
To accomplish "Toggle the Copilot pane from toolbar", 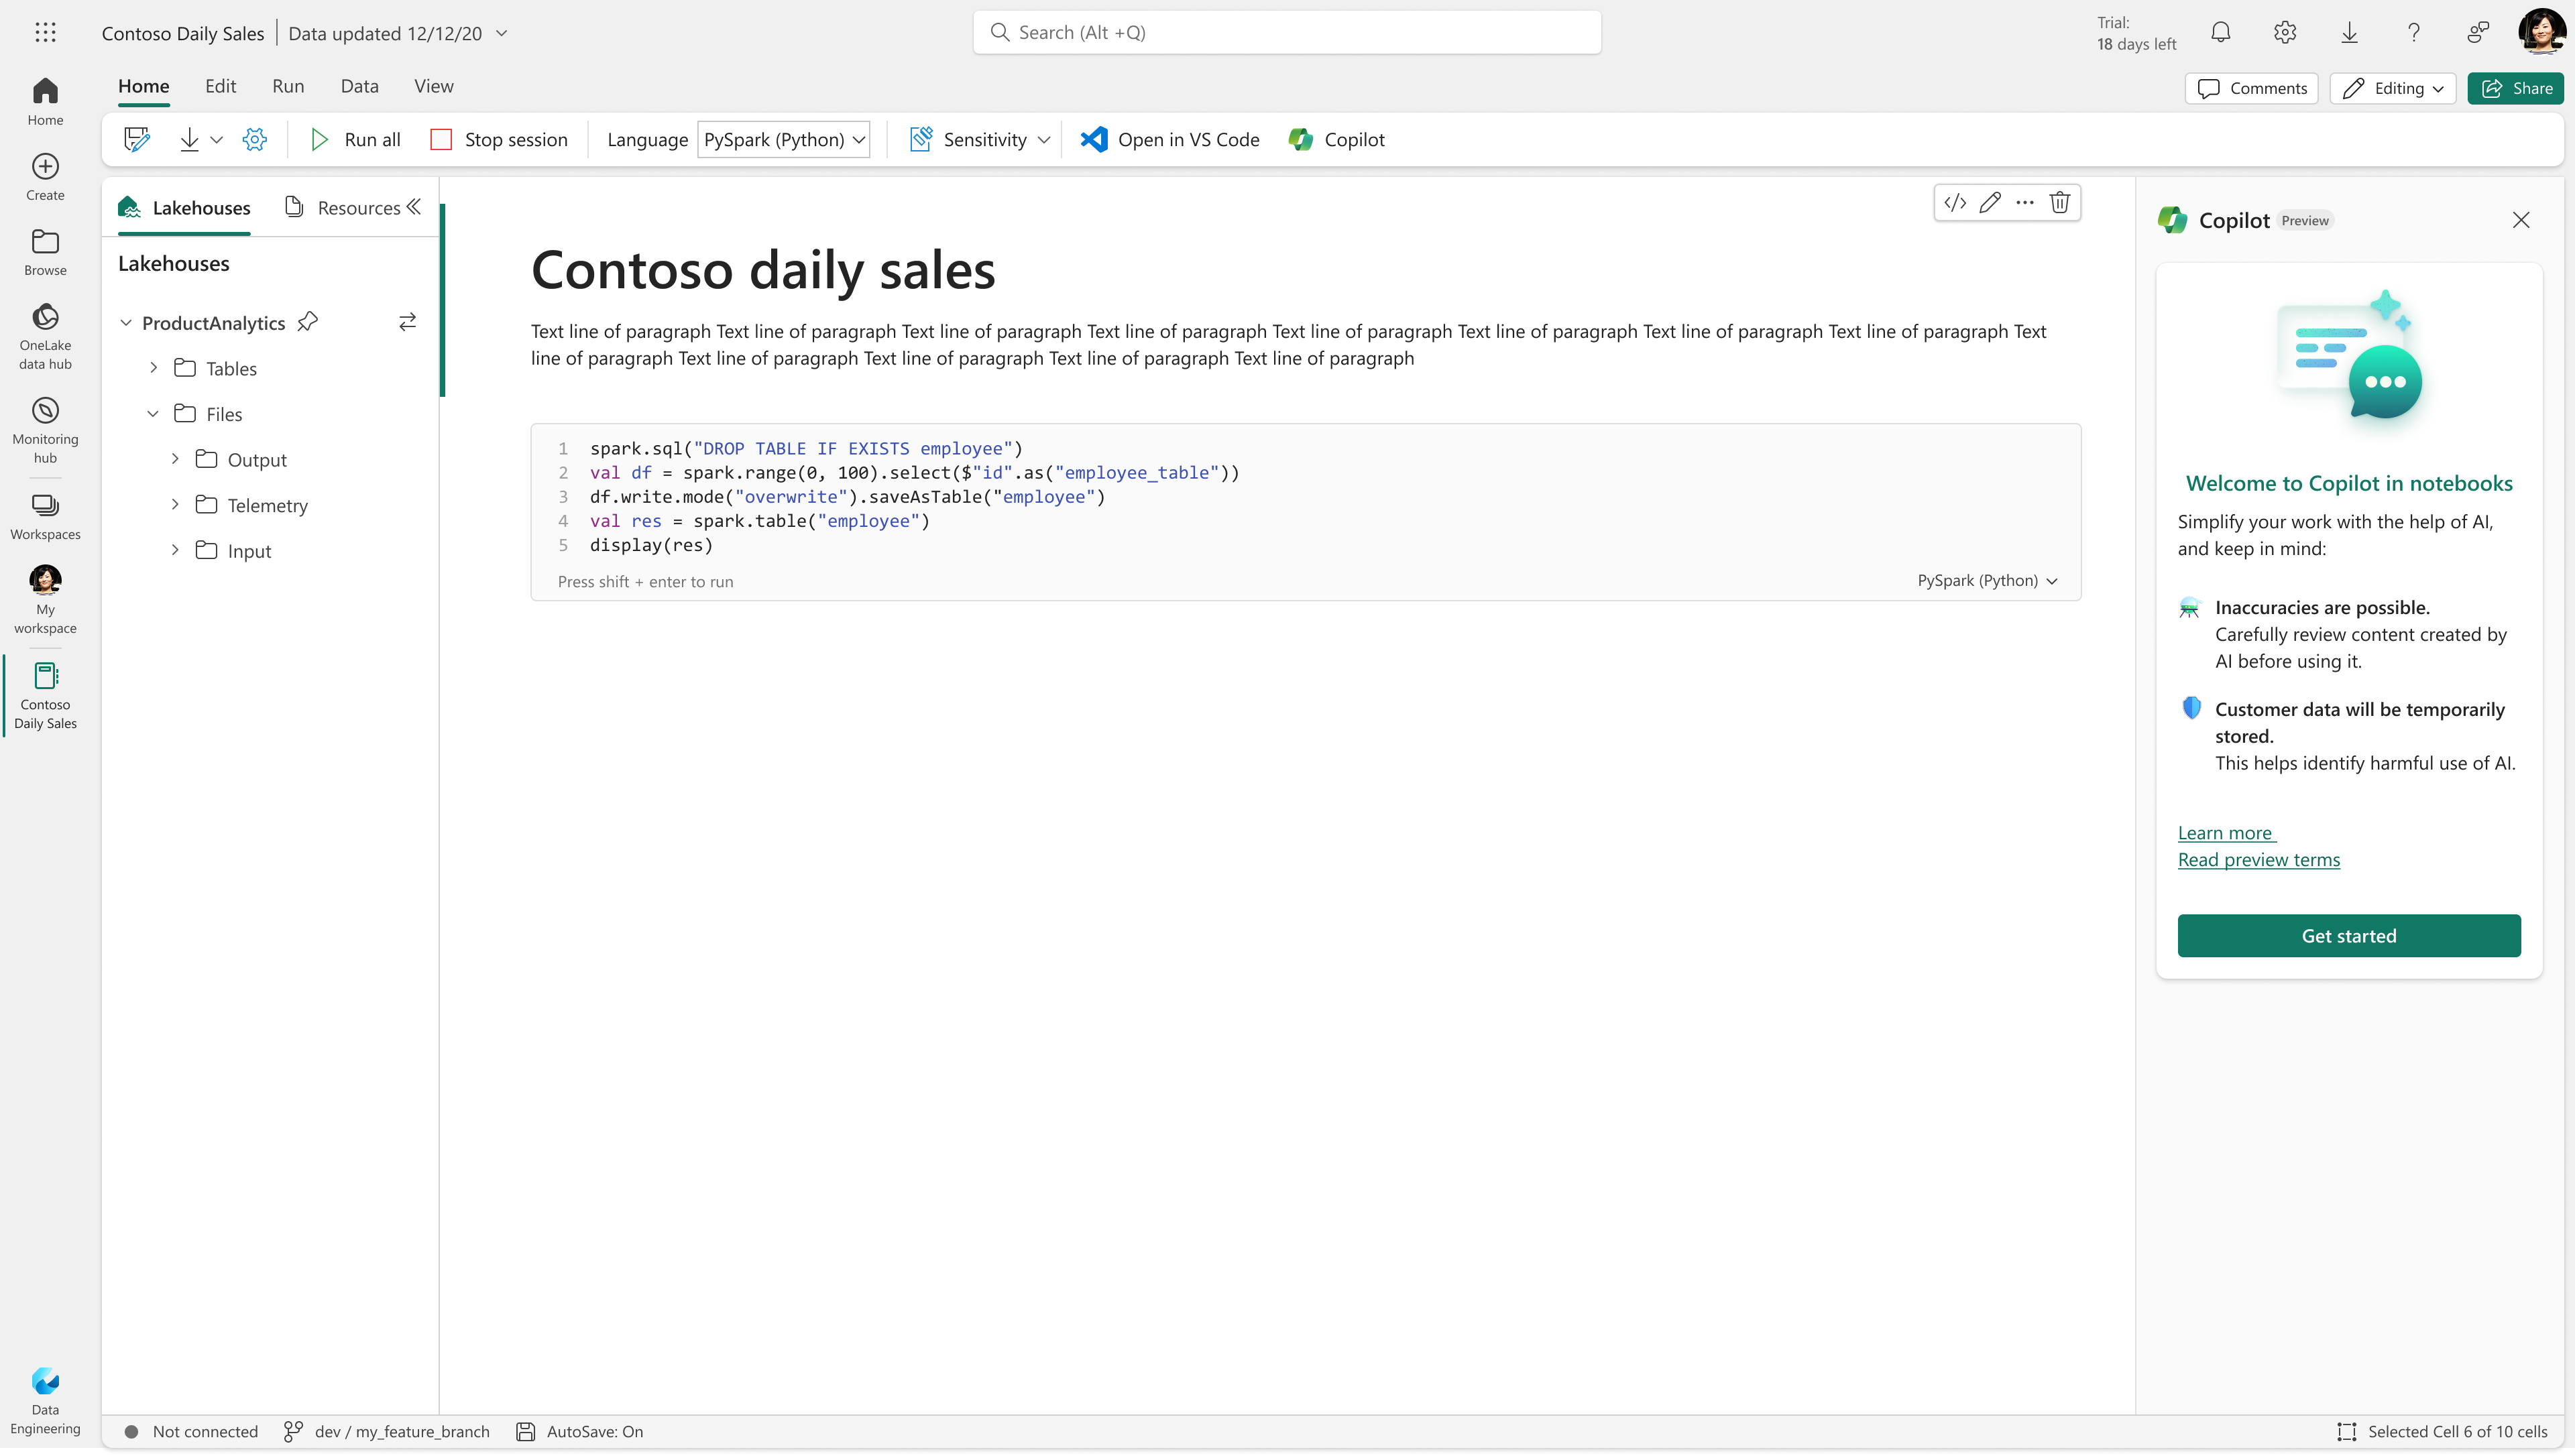I will (x=1337, y=140).
